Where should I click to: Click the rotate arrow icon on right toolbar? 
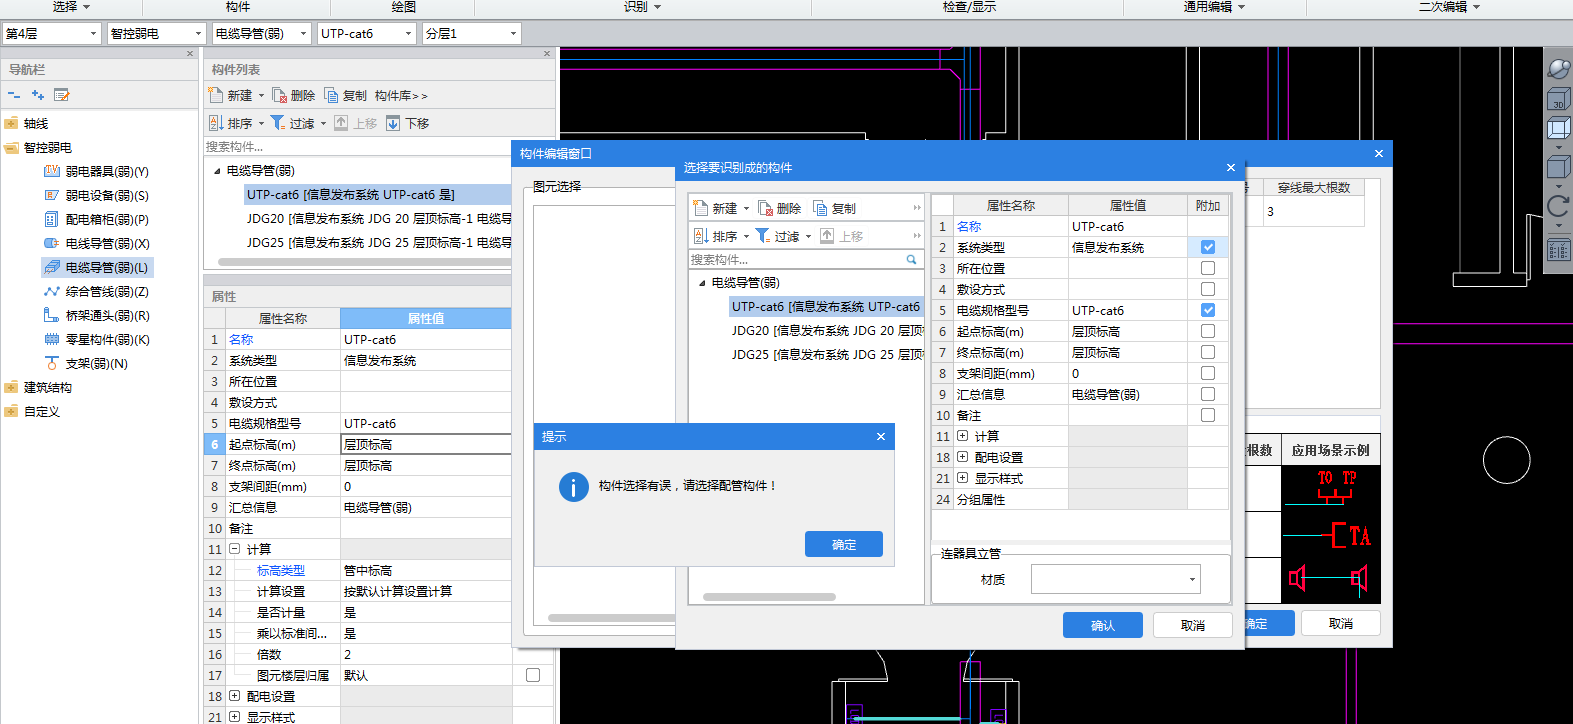(x=1559, y=206)
